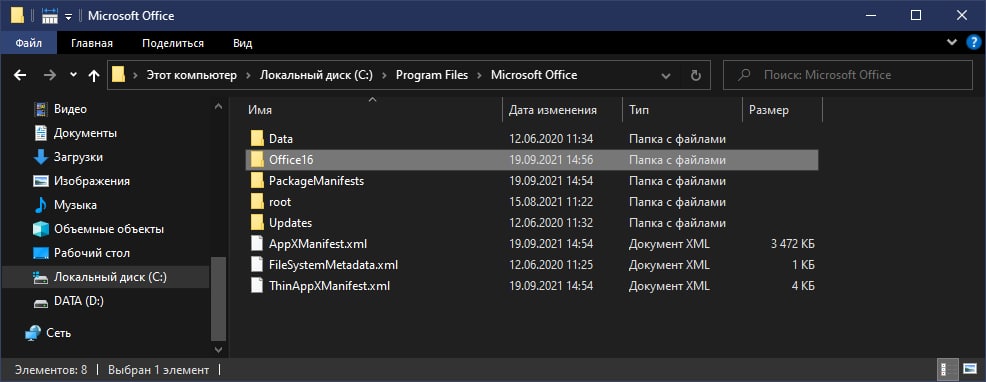
Task: Select the root folder icon
Action: pyautogui.click(x=257, y=202)
